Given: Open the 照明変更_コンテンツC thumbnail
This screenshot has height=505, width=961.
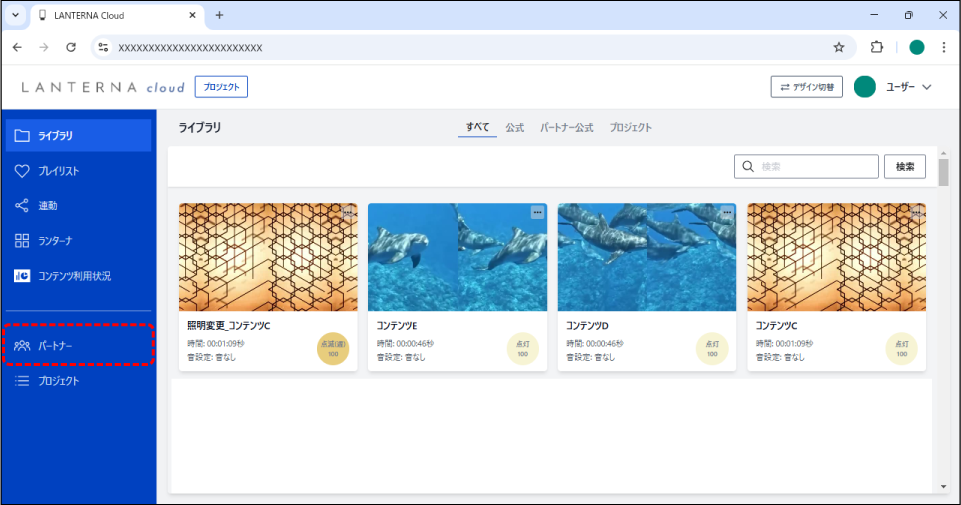Looking at the screenshot, I should (268, 258).
